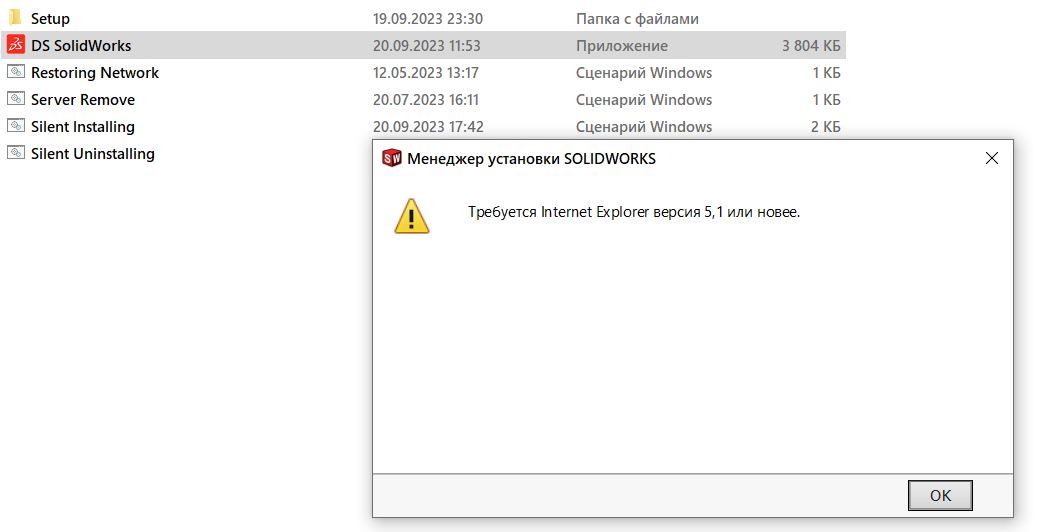Select the Setup folder name
This screenshot has height=532, width=1046.
pyautogui.click(x=50, y=19)
